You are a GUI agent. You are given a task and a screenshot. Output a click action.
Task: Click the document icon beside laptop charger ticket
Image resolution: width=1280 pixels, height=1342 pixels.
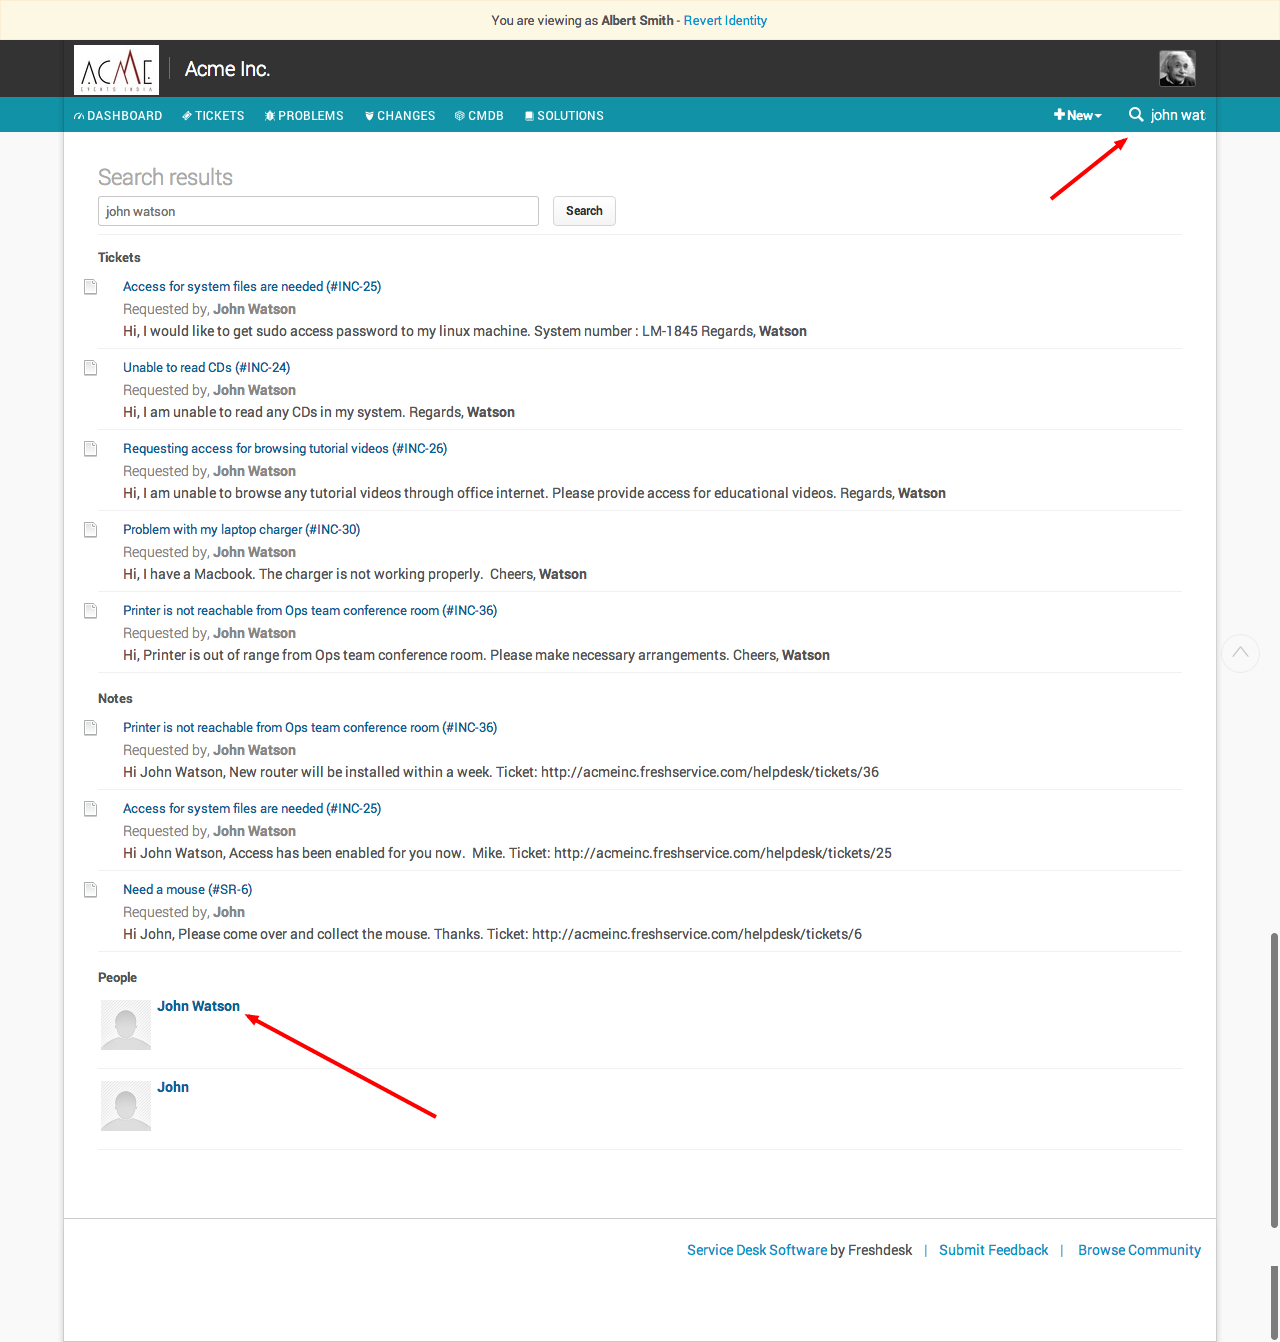click(x=91, y=530)
